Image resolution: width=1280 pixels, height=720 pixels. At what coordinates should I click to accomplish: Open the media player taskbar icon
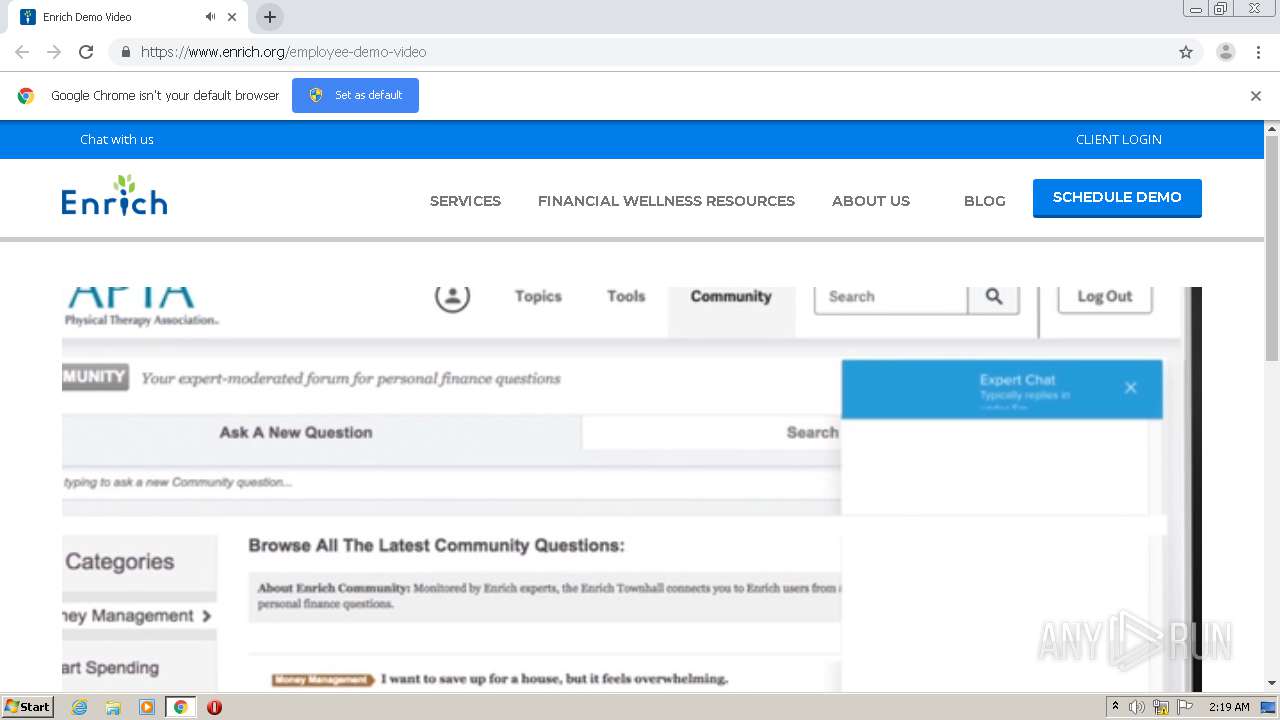147,707
